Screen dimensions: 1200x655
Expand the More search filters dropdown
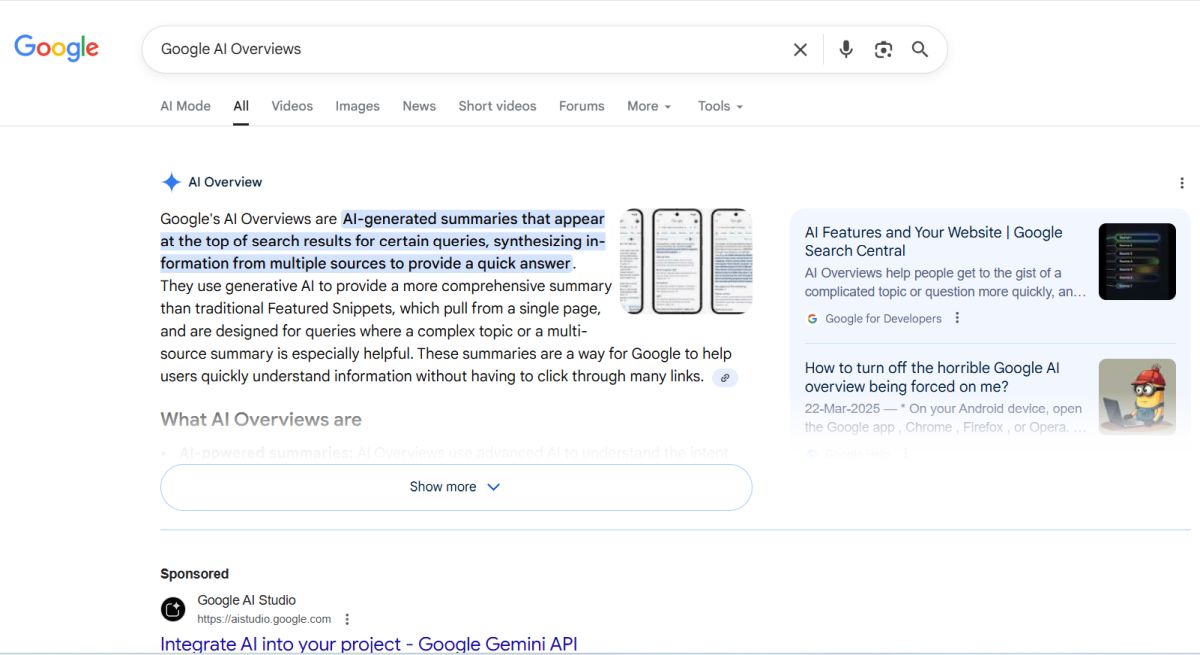point(649,106)
